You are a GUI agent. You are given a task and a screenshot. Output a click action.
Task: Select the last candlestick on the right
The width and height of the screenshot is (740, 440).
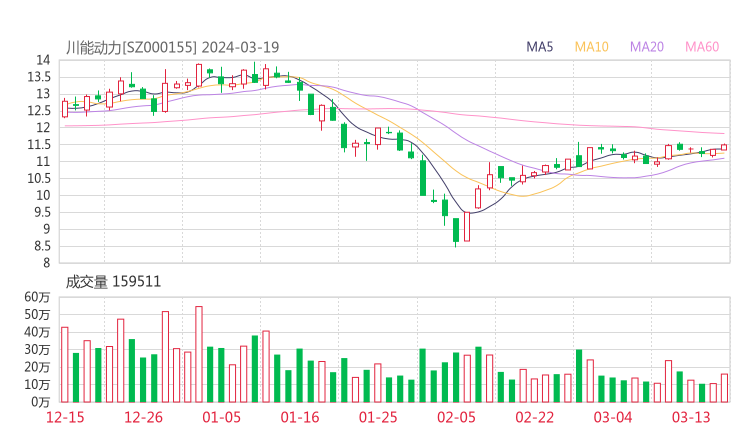pos(724,147)
